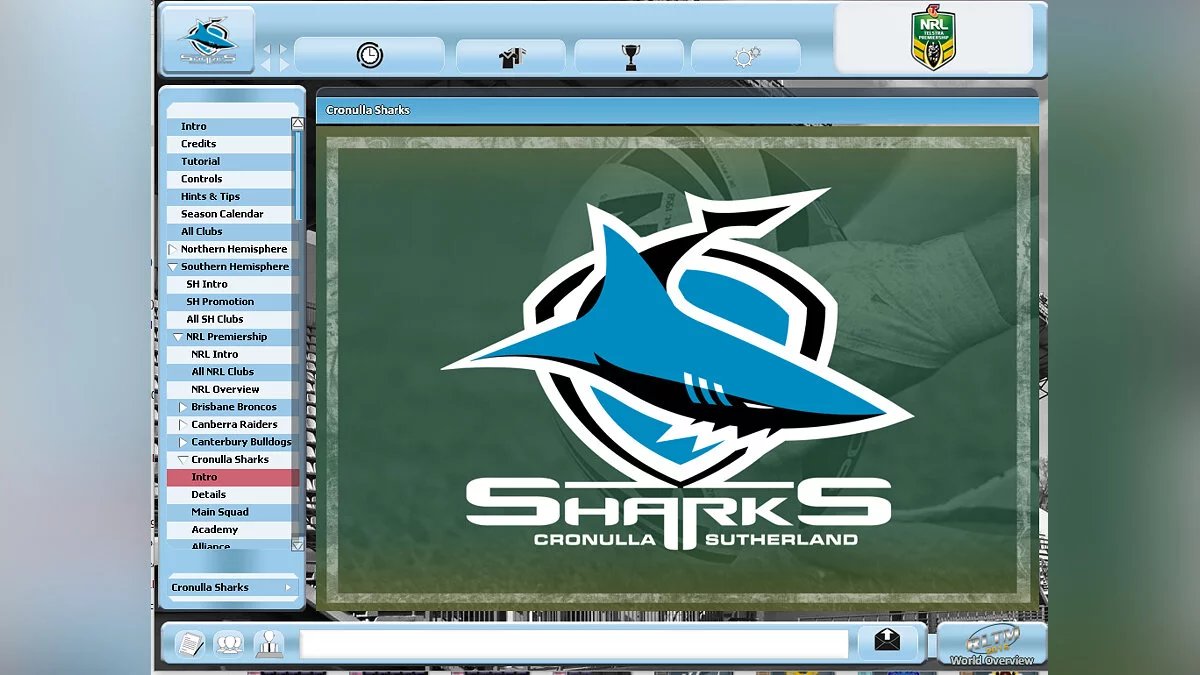Click the sidebar scroll-down arrow
The image size is (1200, 675).
(297, 544)
